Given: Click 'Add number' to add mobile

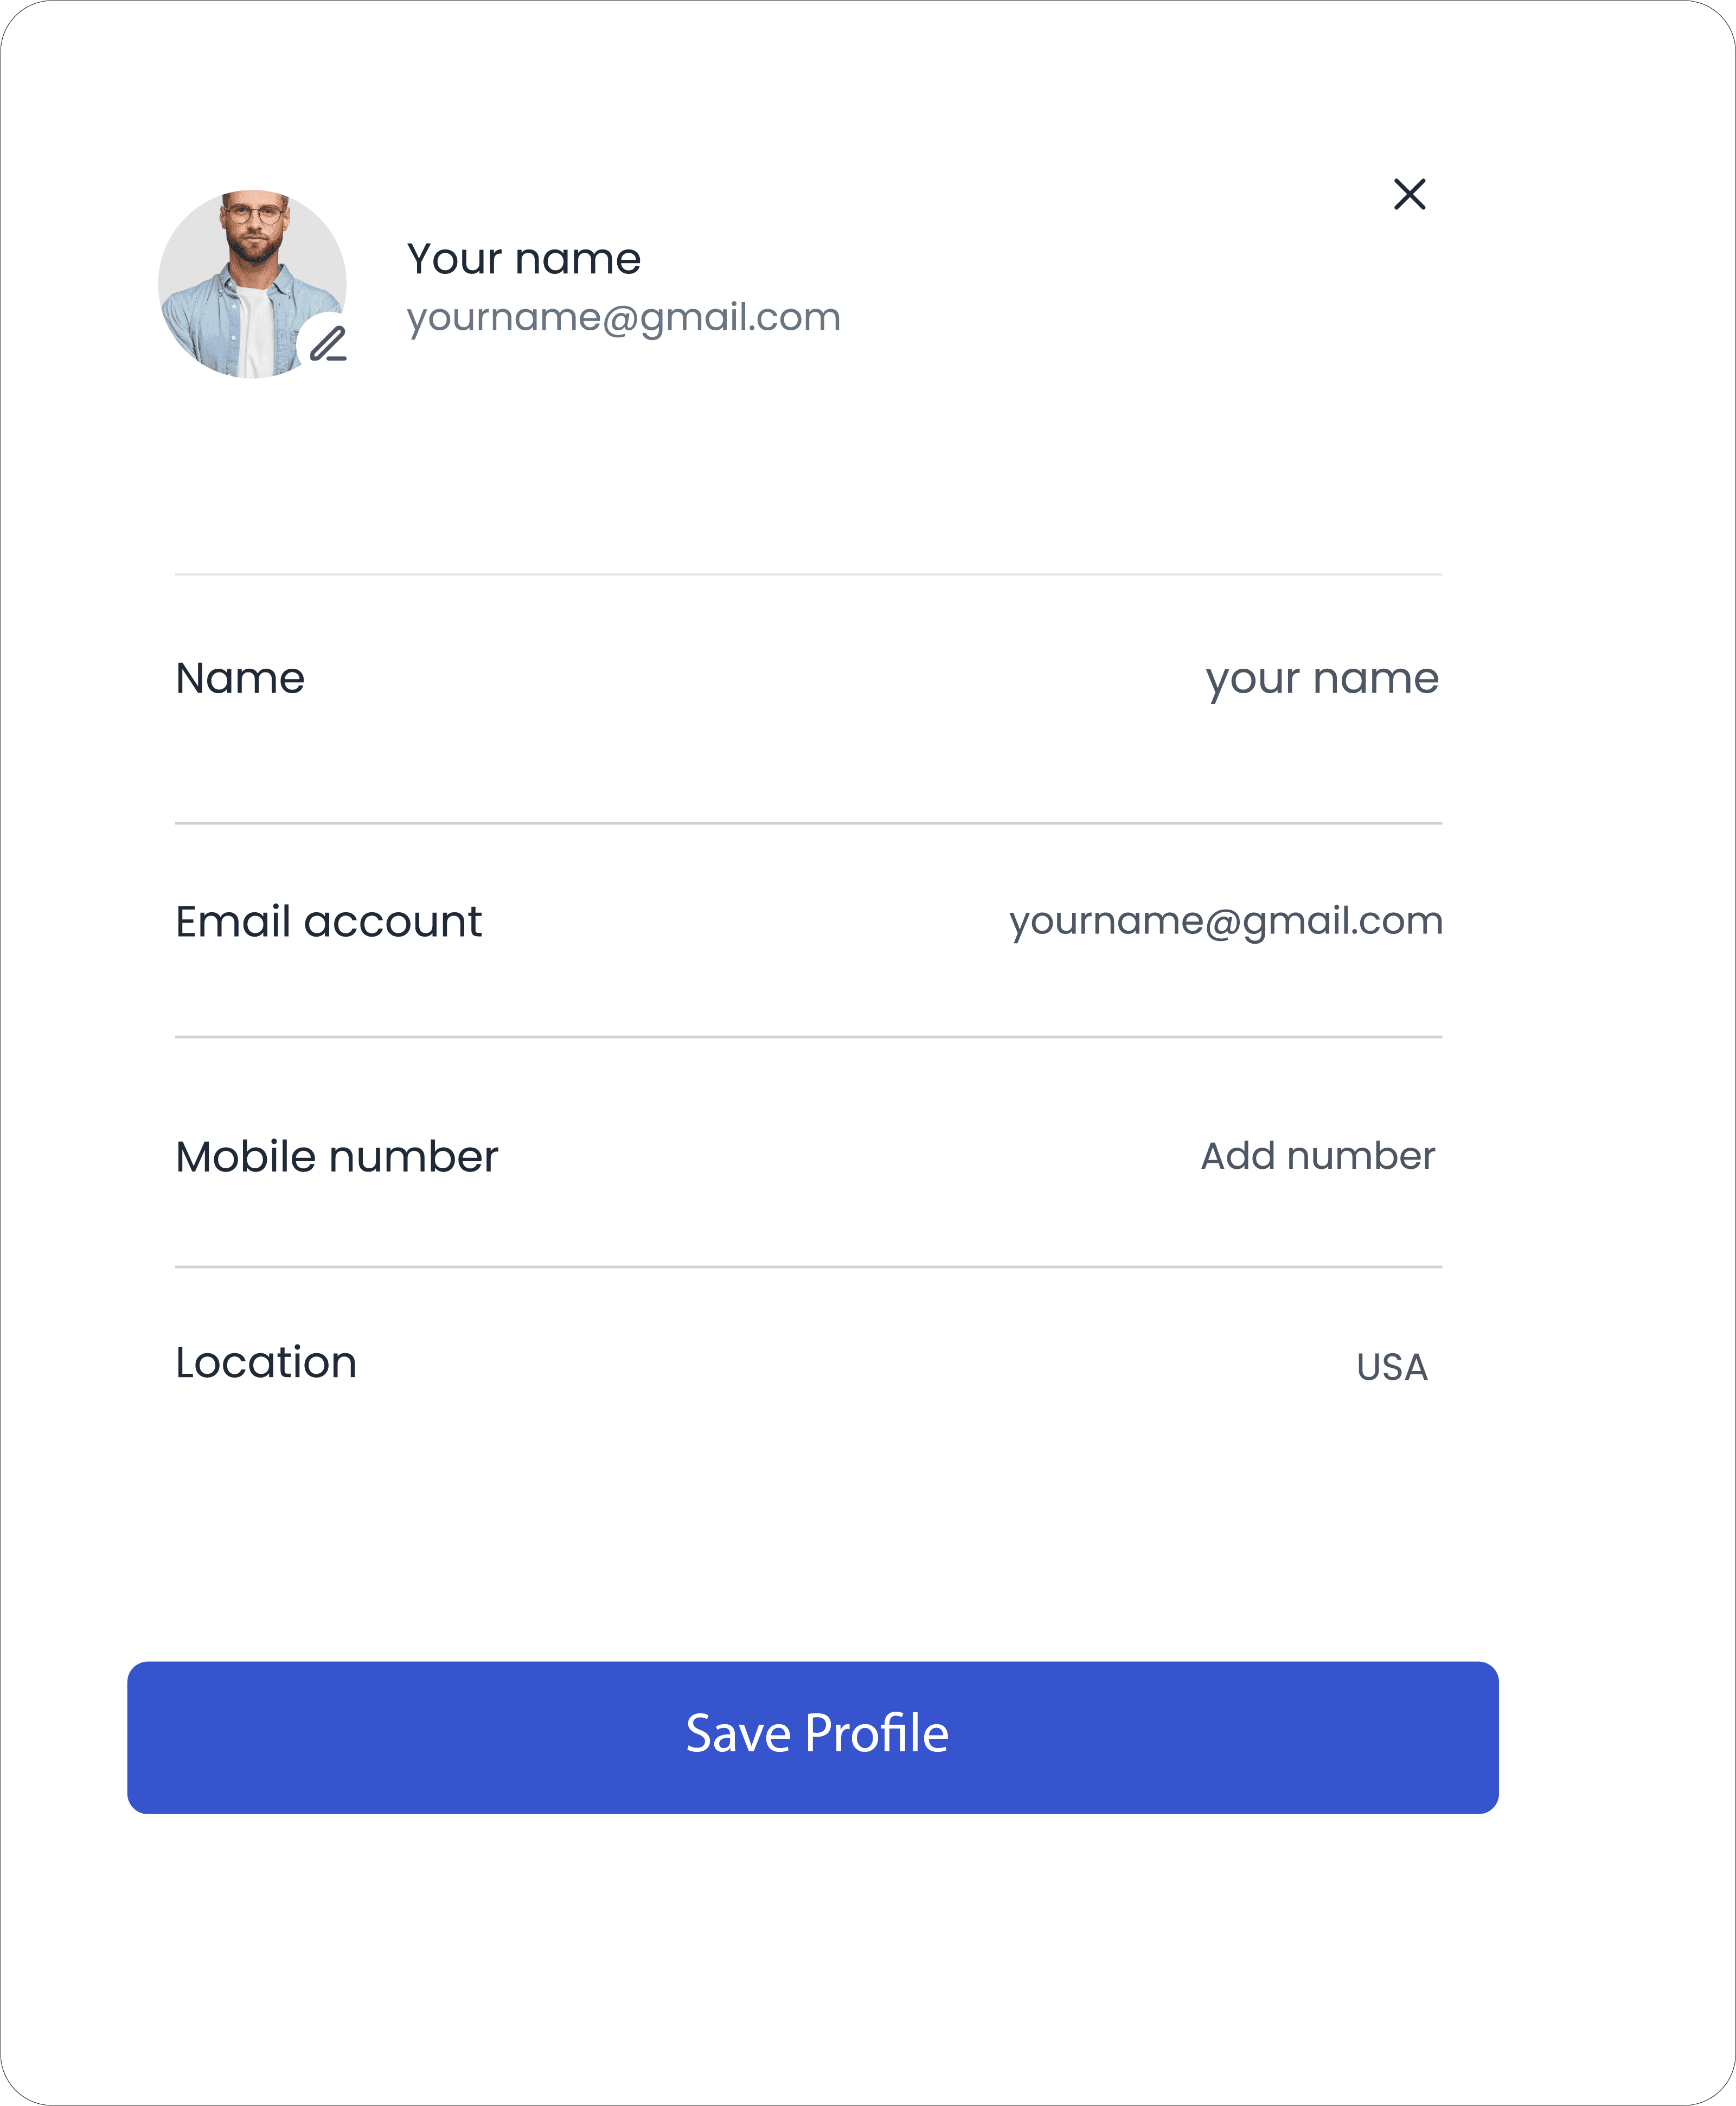Looking at the screenshot, I should click(x=1317, y=1156).
